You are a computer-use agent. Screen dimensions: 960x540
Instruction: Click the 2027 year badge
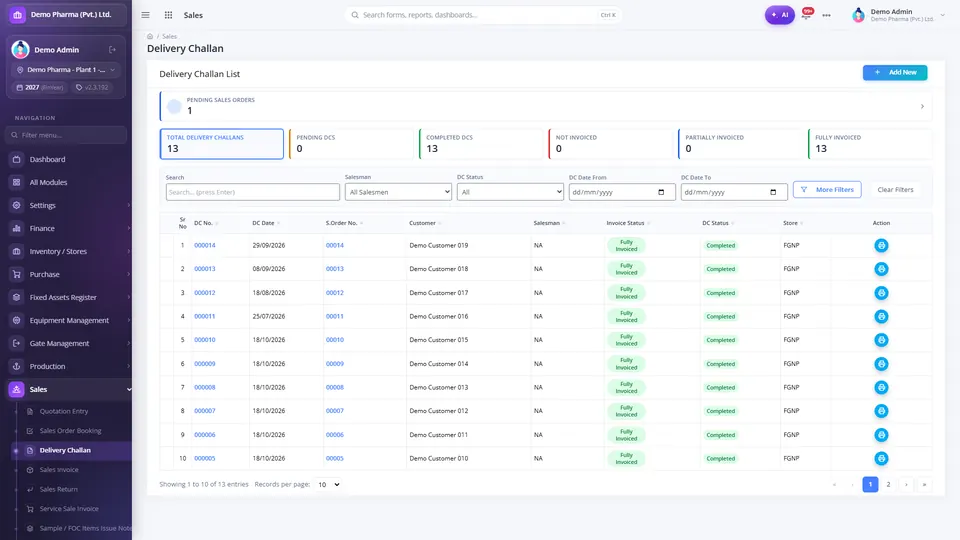pos(40,88)
